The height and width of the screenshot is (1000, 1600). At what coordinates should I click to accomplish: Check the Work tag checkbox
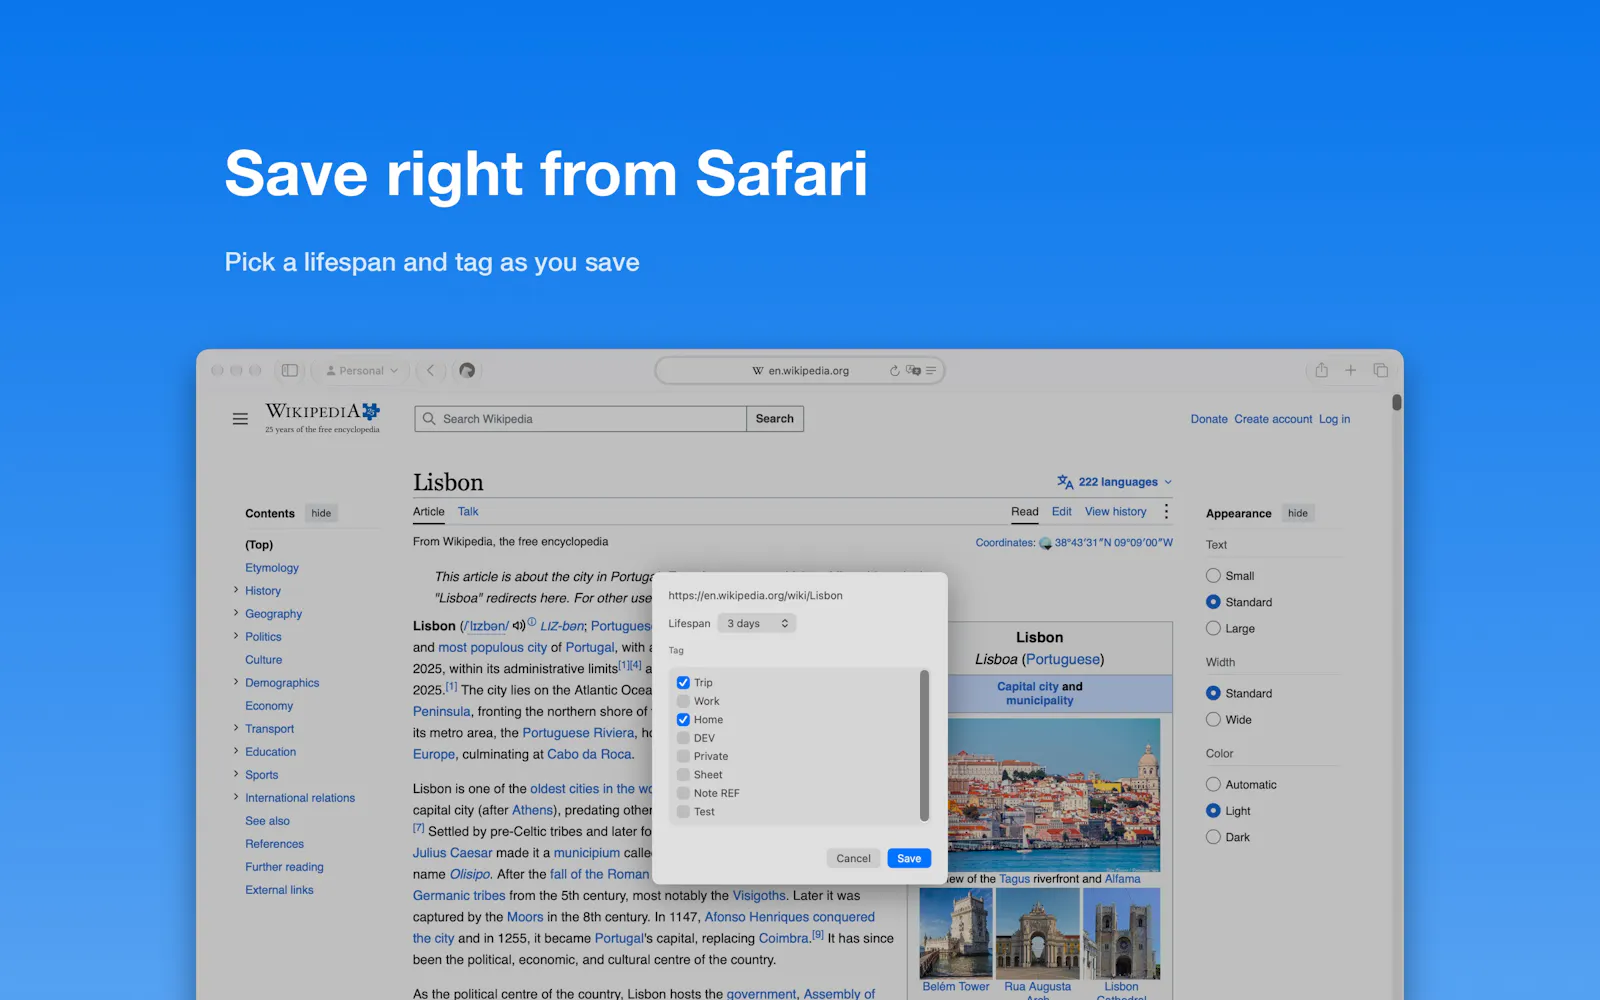[683, 701]
